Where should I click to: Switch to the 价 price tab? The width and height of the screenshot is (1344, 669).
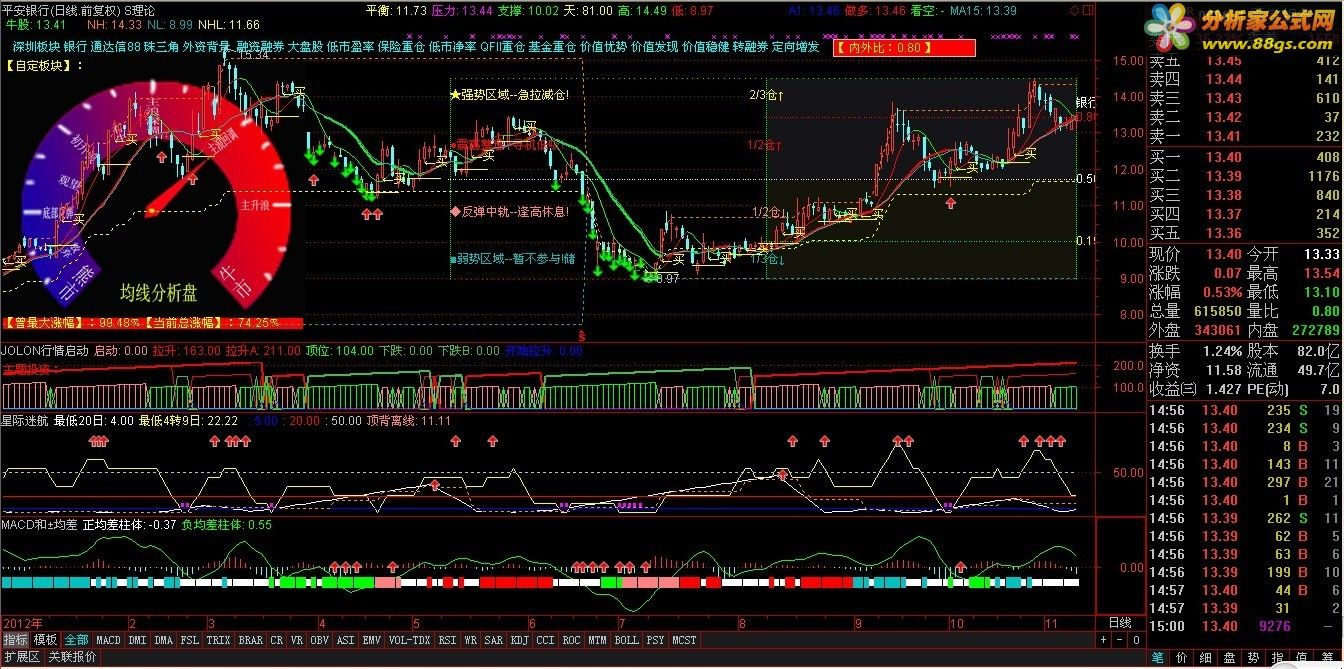pos(1183,657)
